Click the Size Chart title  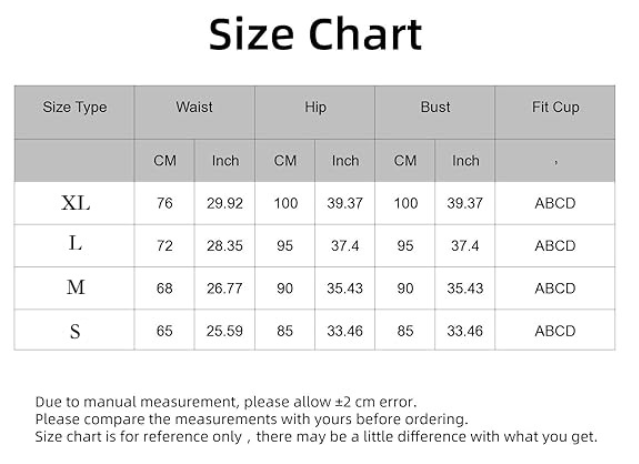315,34
